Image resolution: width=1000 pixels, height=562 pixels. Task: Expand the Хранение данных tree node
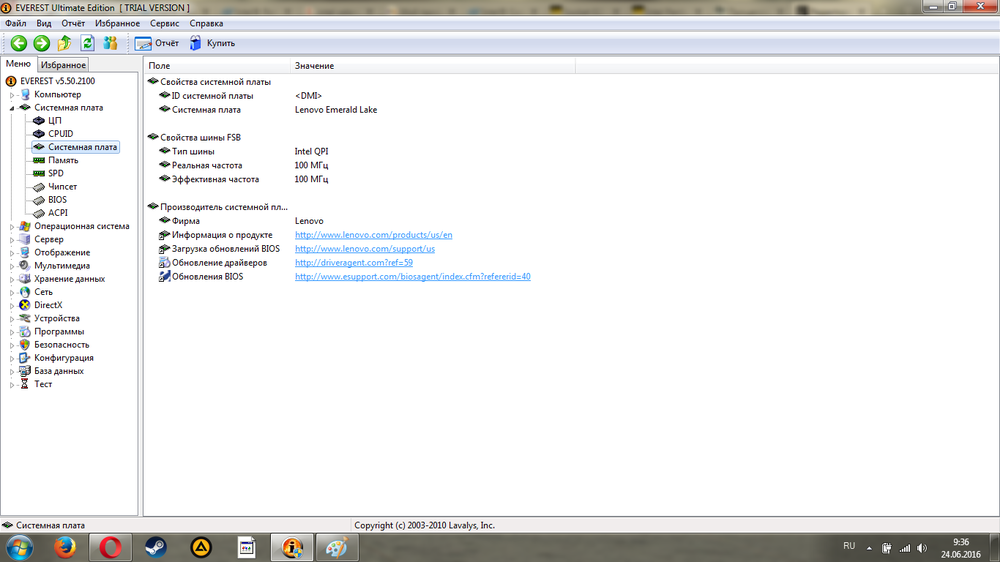pos(12,279)
